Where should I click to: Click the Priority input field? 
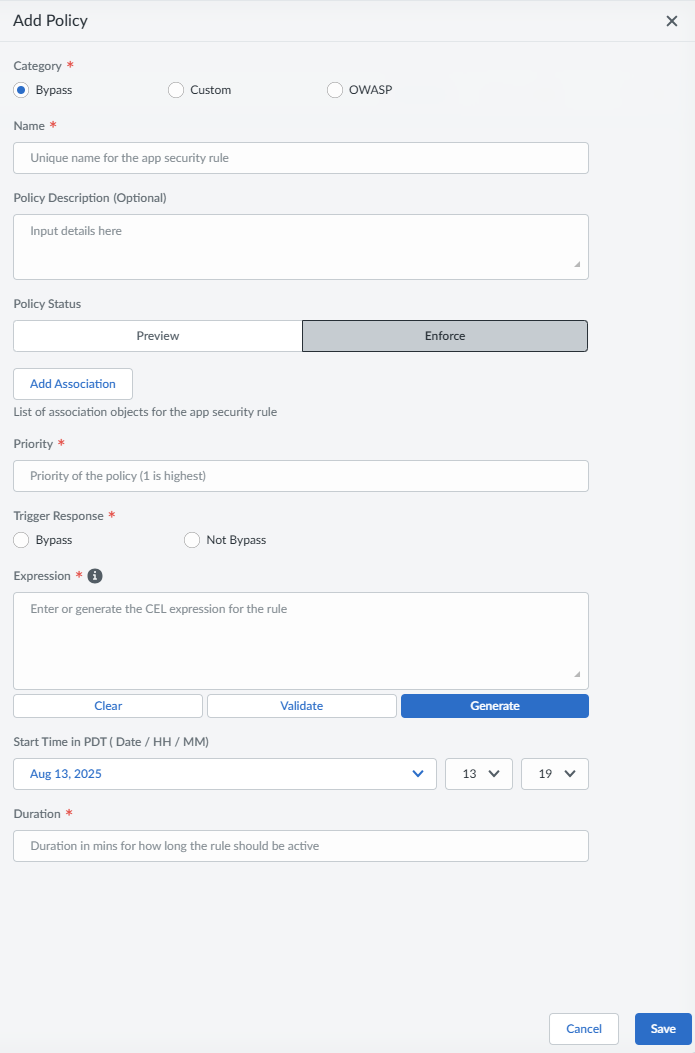[x=300, y=476]
